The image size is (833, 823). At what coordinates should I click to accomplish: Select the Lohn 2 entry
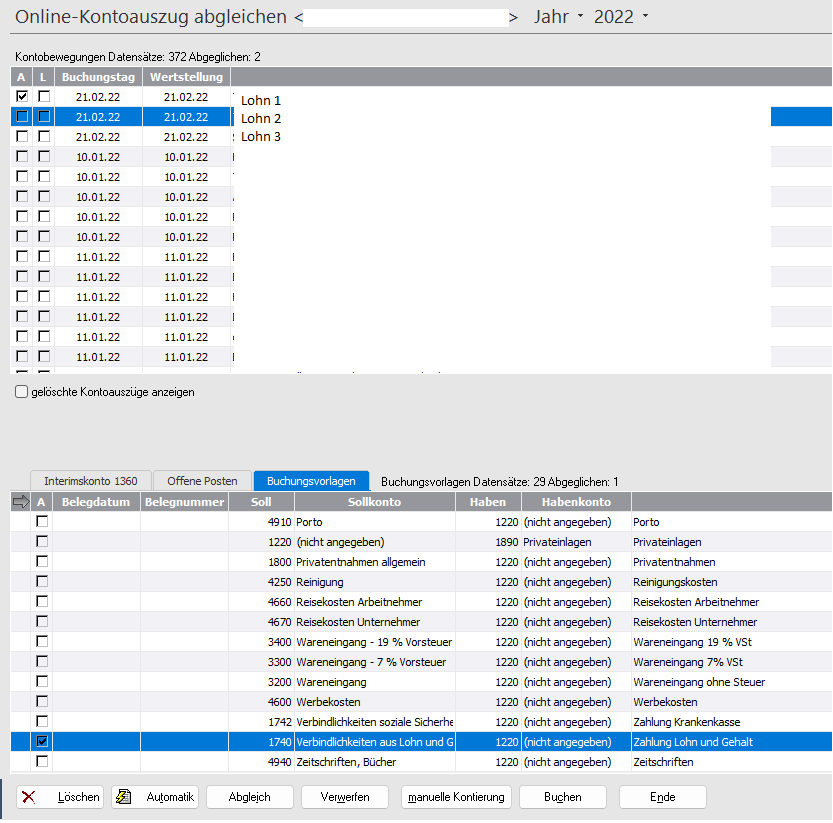click(x=261, y=118)
